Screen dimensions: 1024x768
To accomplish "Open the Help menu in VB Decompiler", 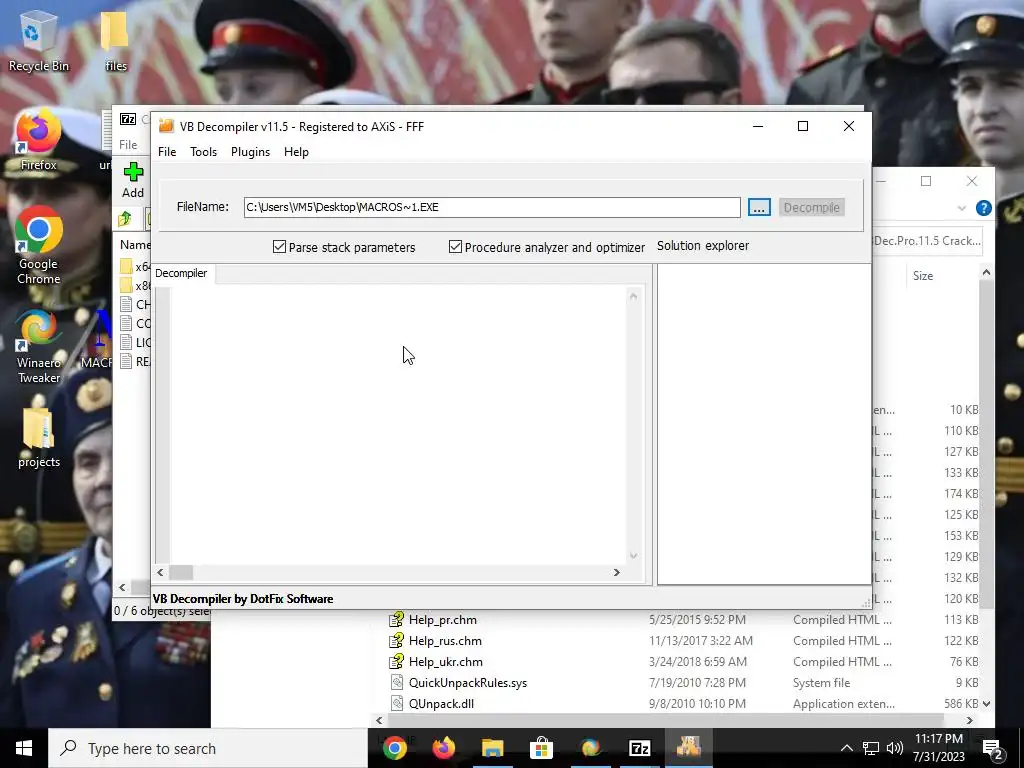I will (x=296, y=152).
